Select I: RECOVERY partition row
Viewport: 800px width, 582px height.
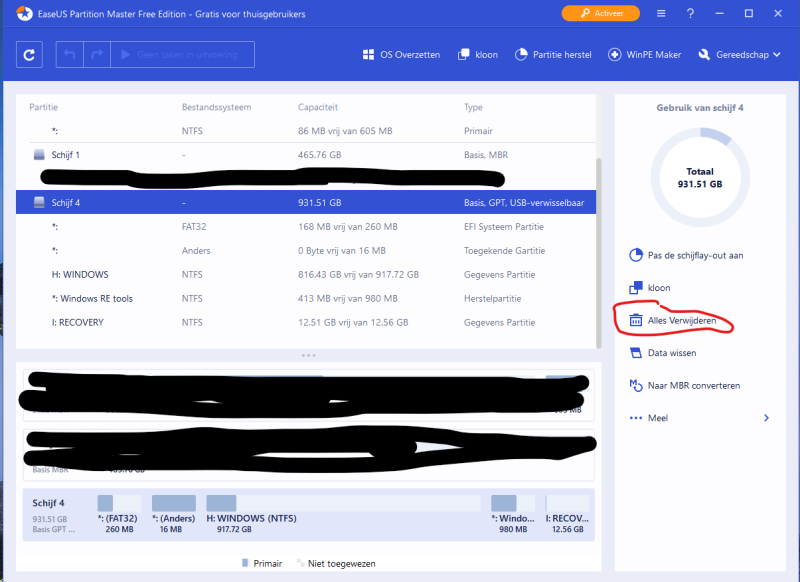click(306, 322)
